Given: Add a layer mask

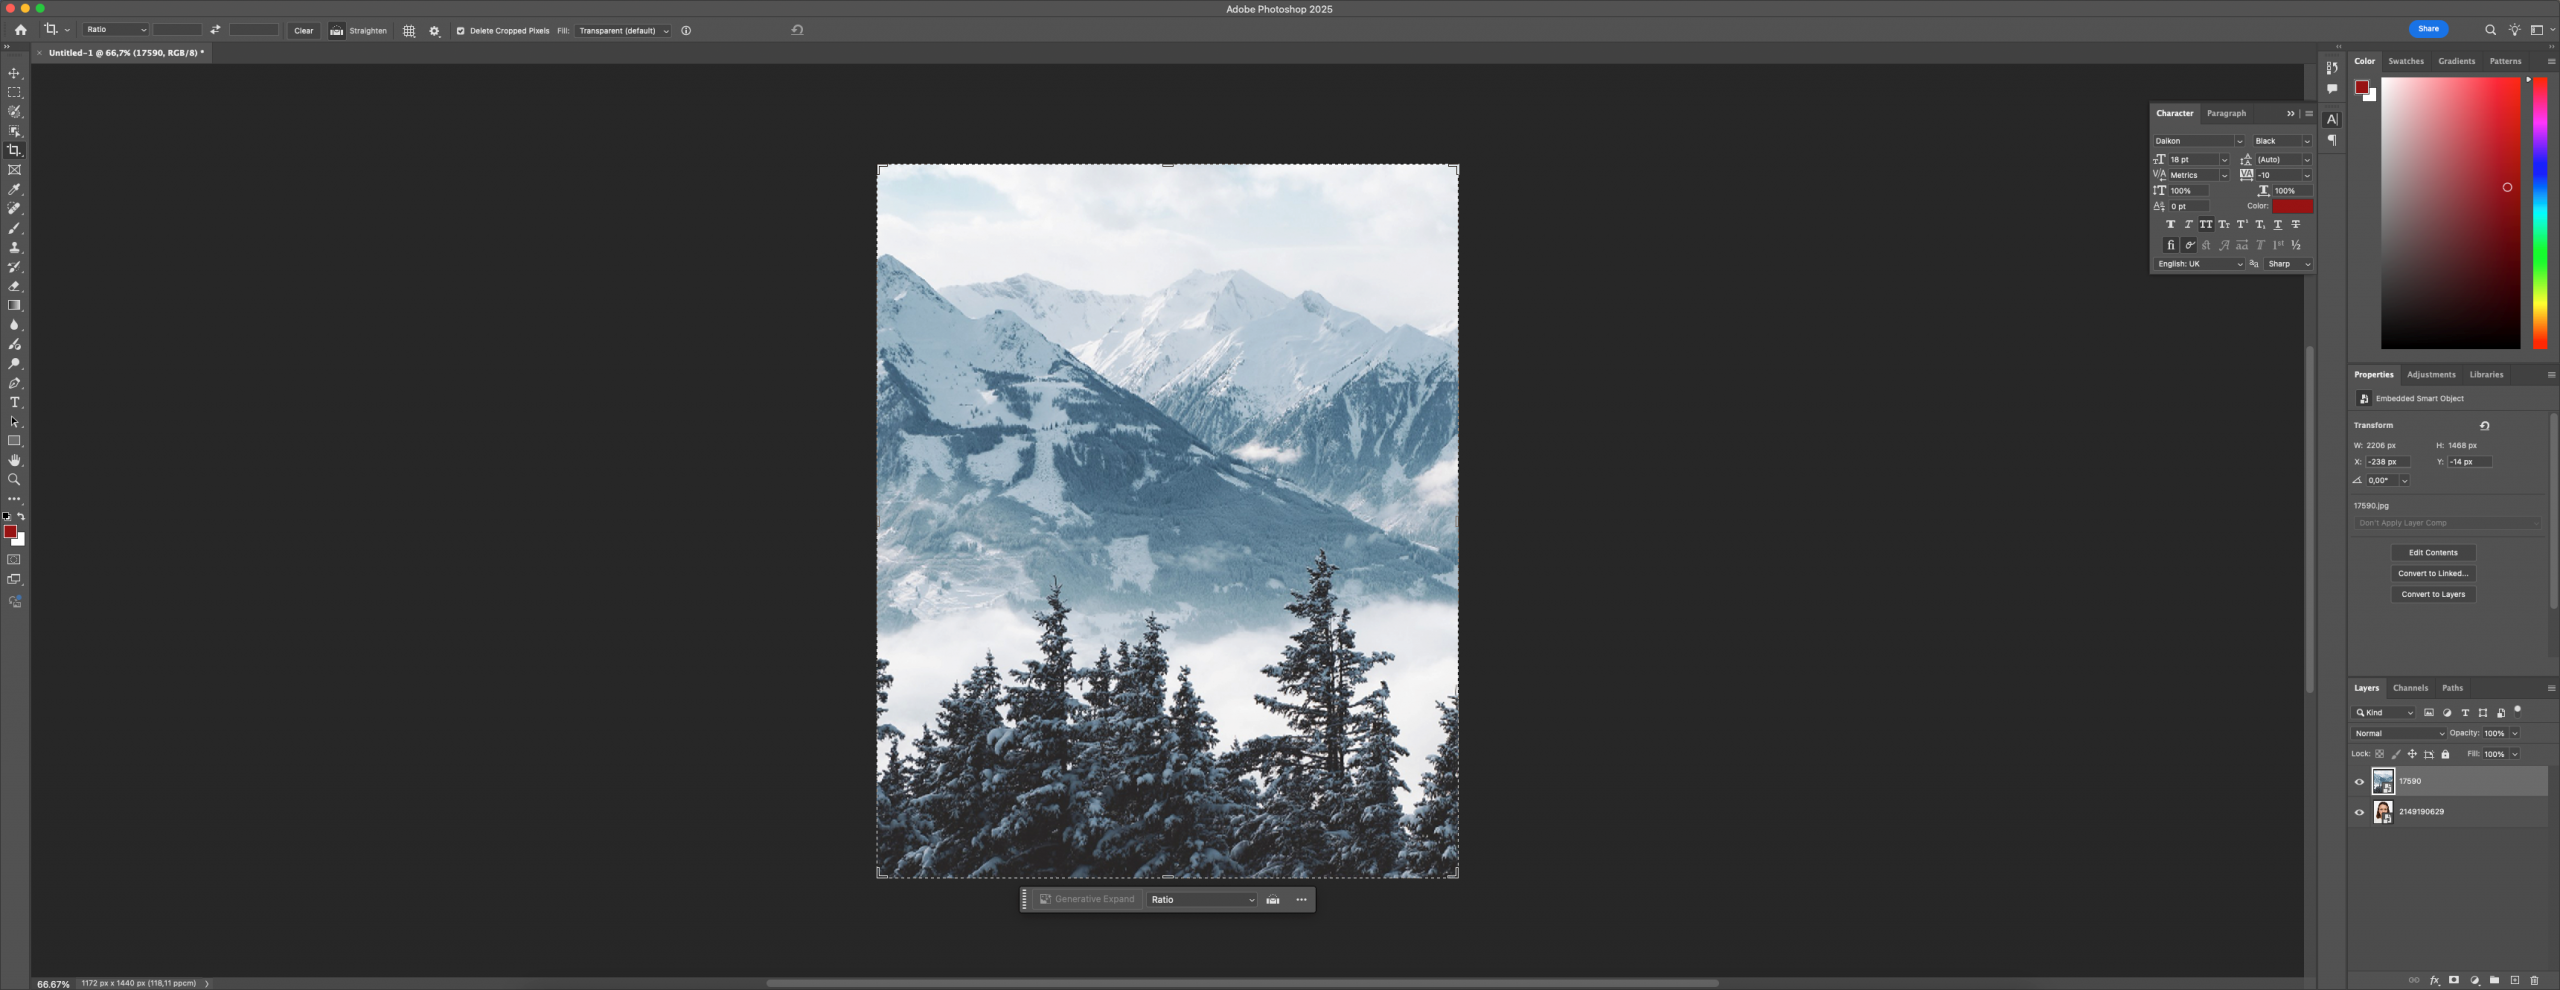Looking at the screenshot, I should pyautogui.click(x=2454, y=980).
